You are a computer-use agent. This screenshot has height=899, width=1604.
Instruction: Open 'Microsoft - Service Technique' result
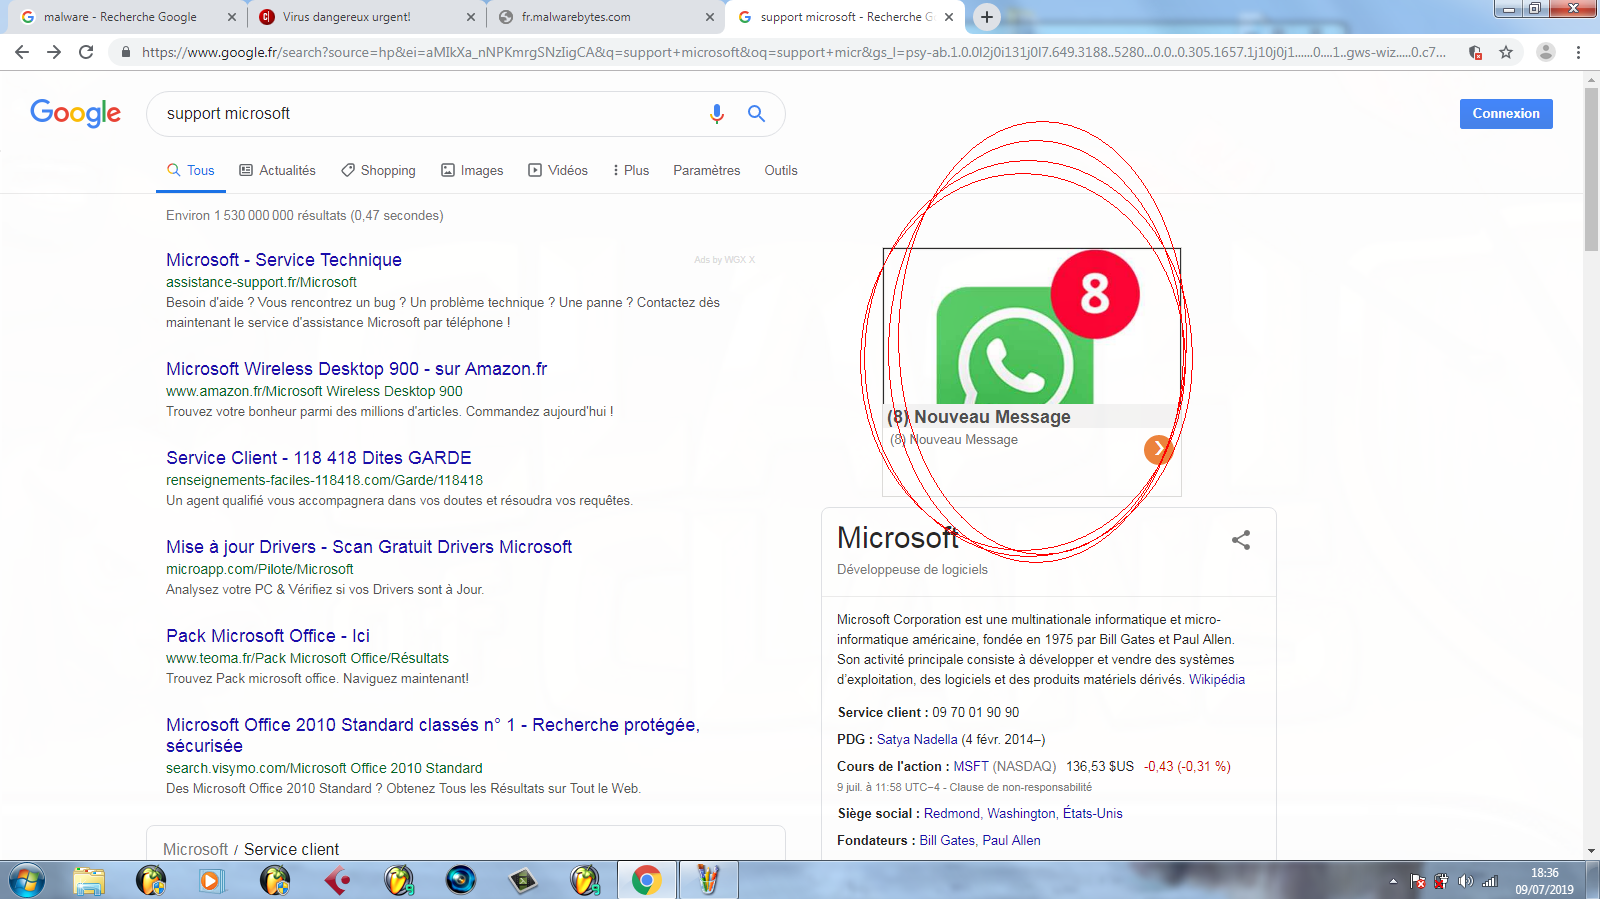coord(284,260)
